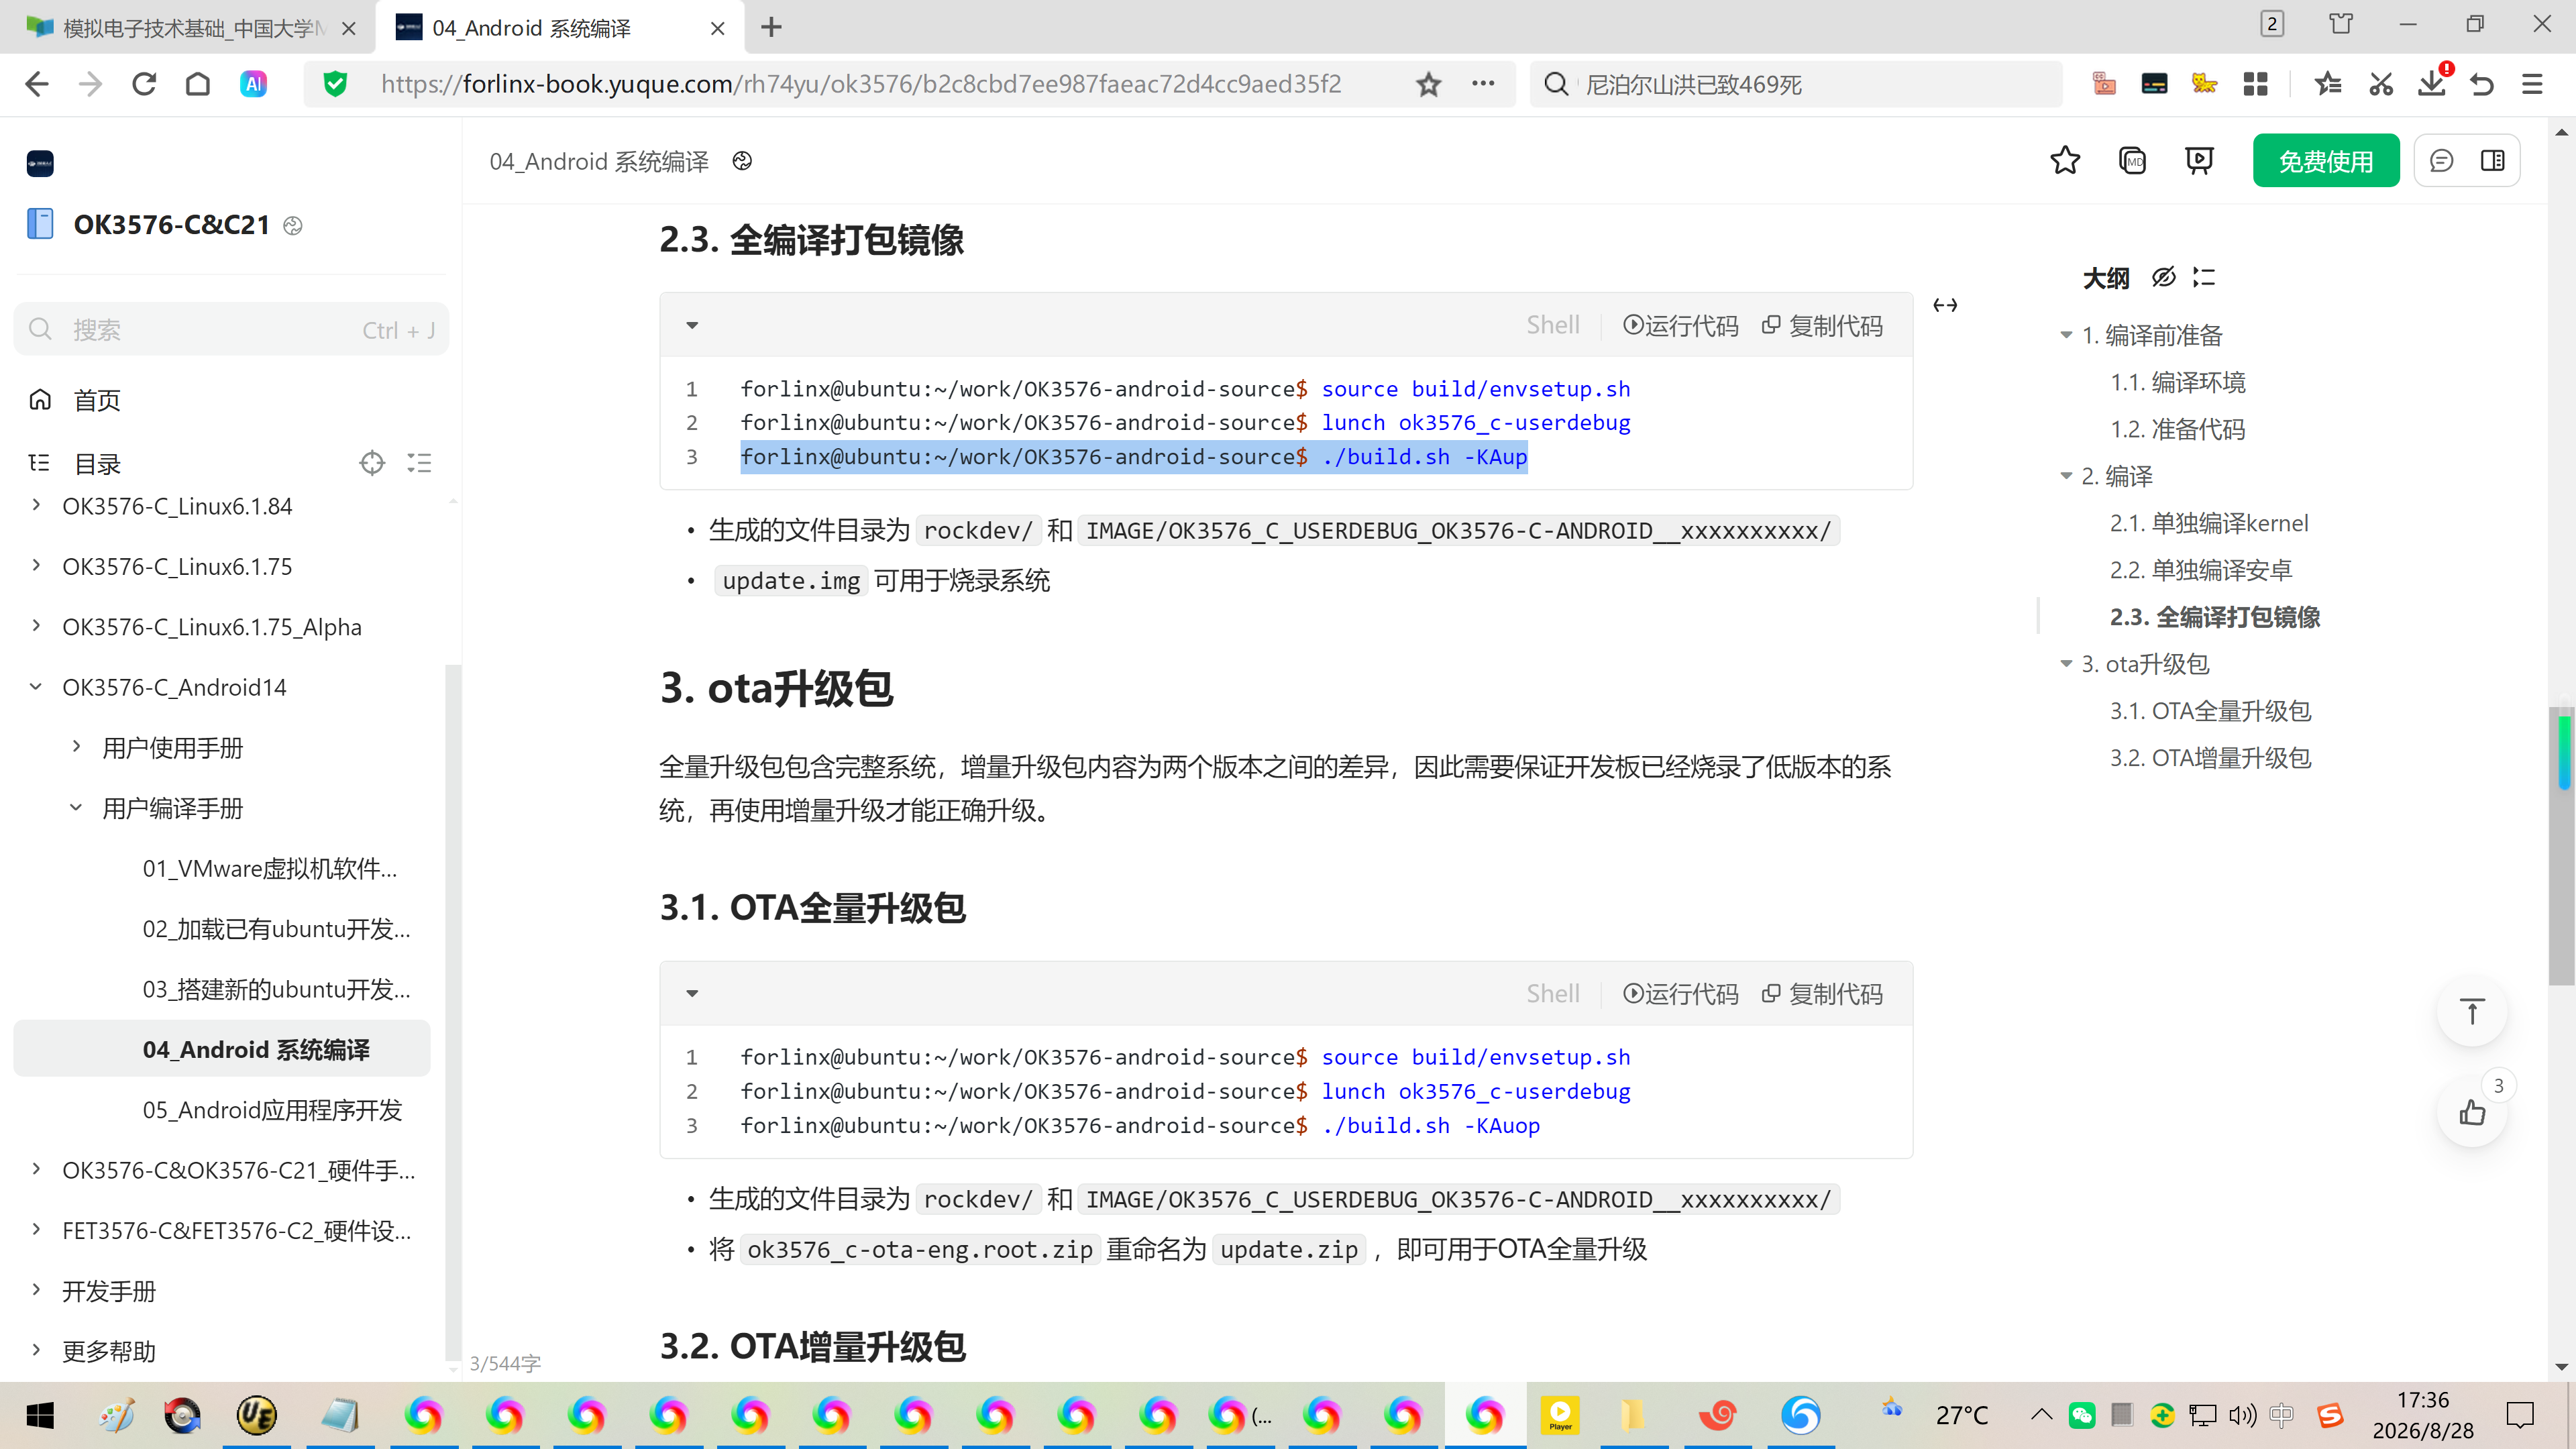Viewport: 2576px width, 1449px height.
Task: Bookmark this page with the address bar star
Action: coord(1429,84)
